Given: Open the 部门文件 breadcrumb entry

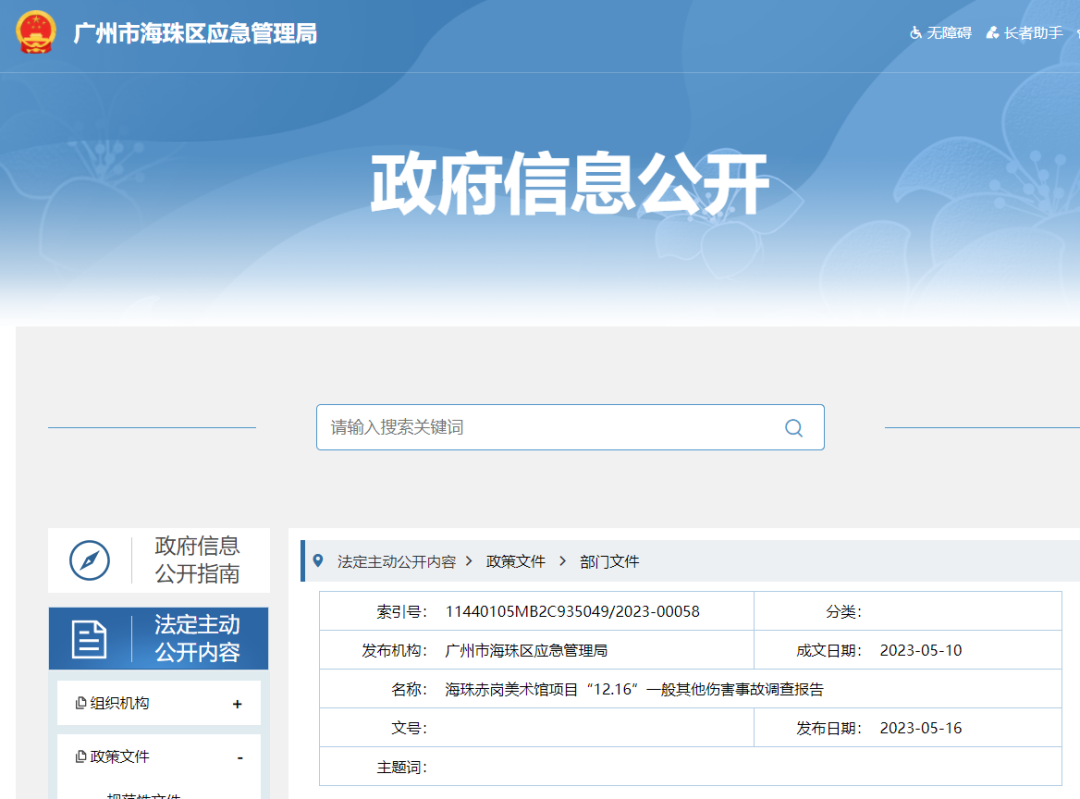Looking at the screenshot, I should coord(607,561).
